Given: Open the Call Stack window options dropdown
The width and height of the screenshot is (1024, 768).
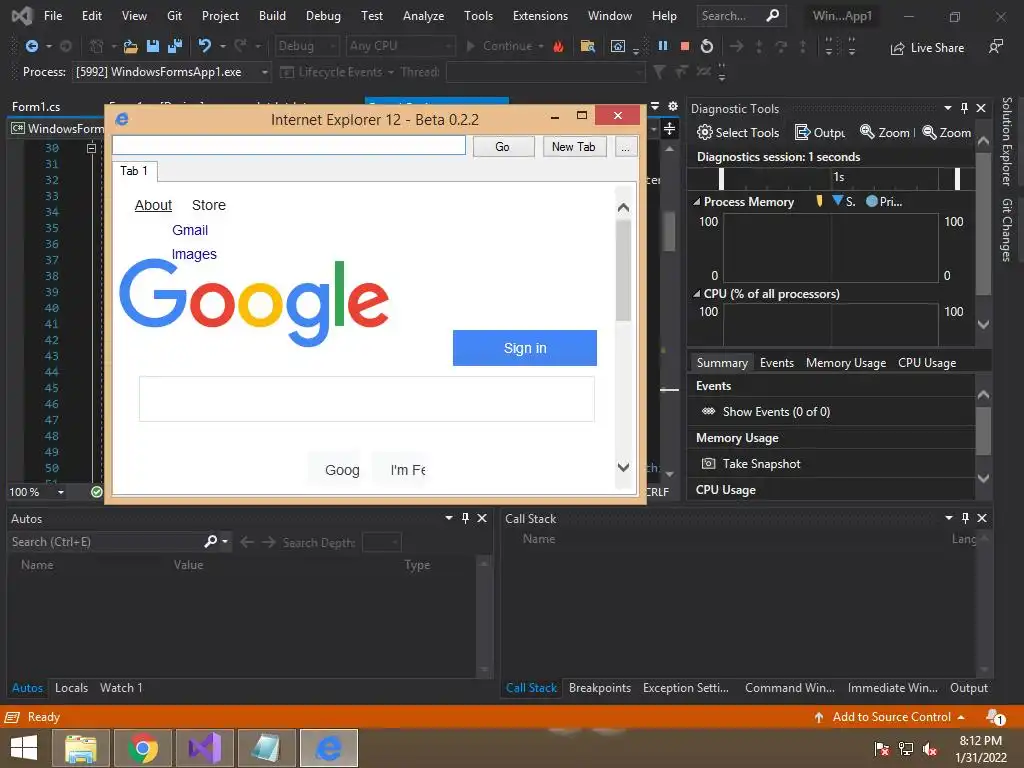Looking at the screenshot, I should 948,518.
